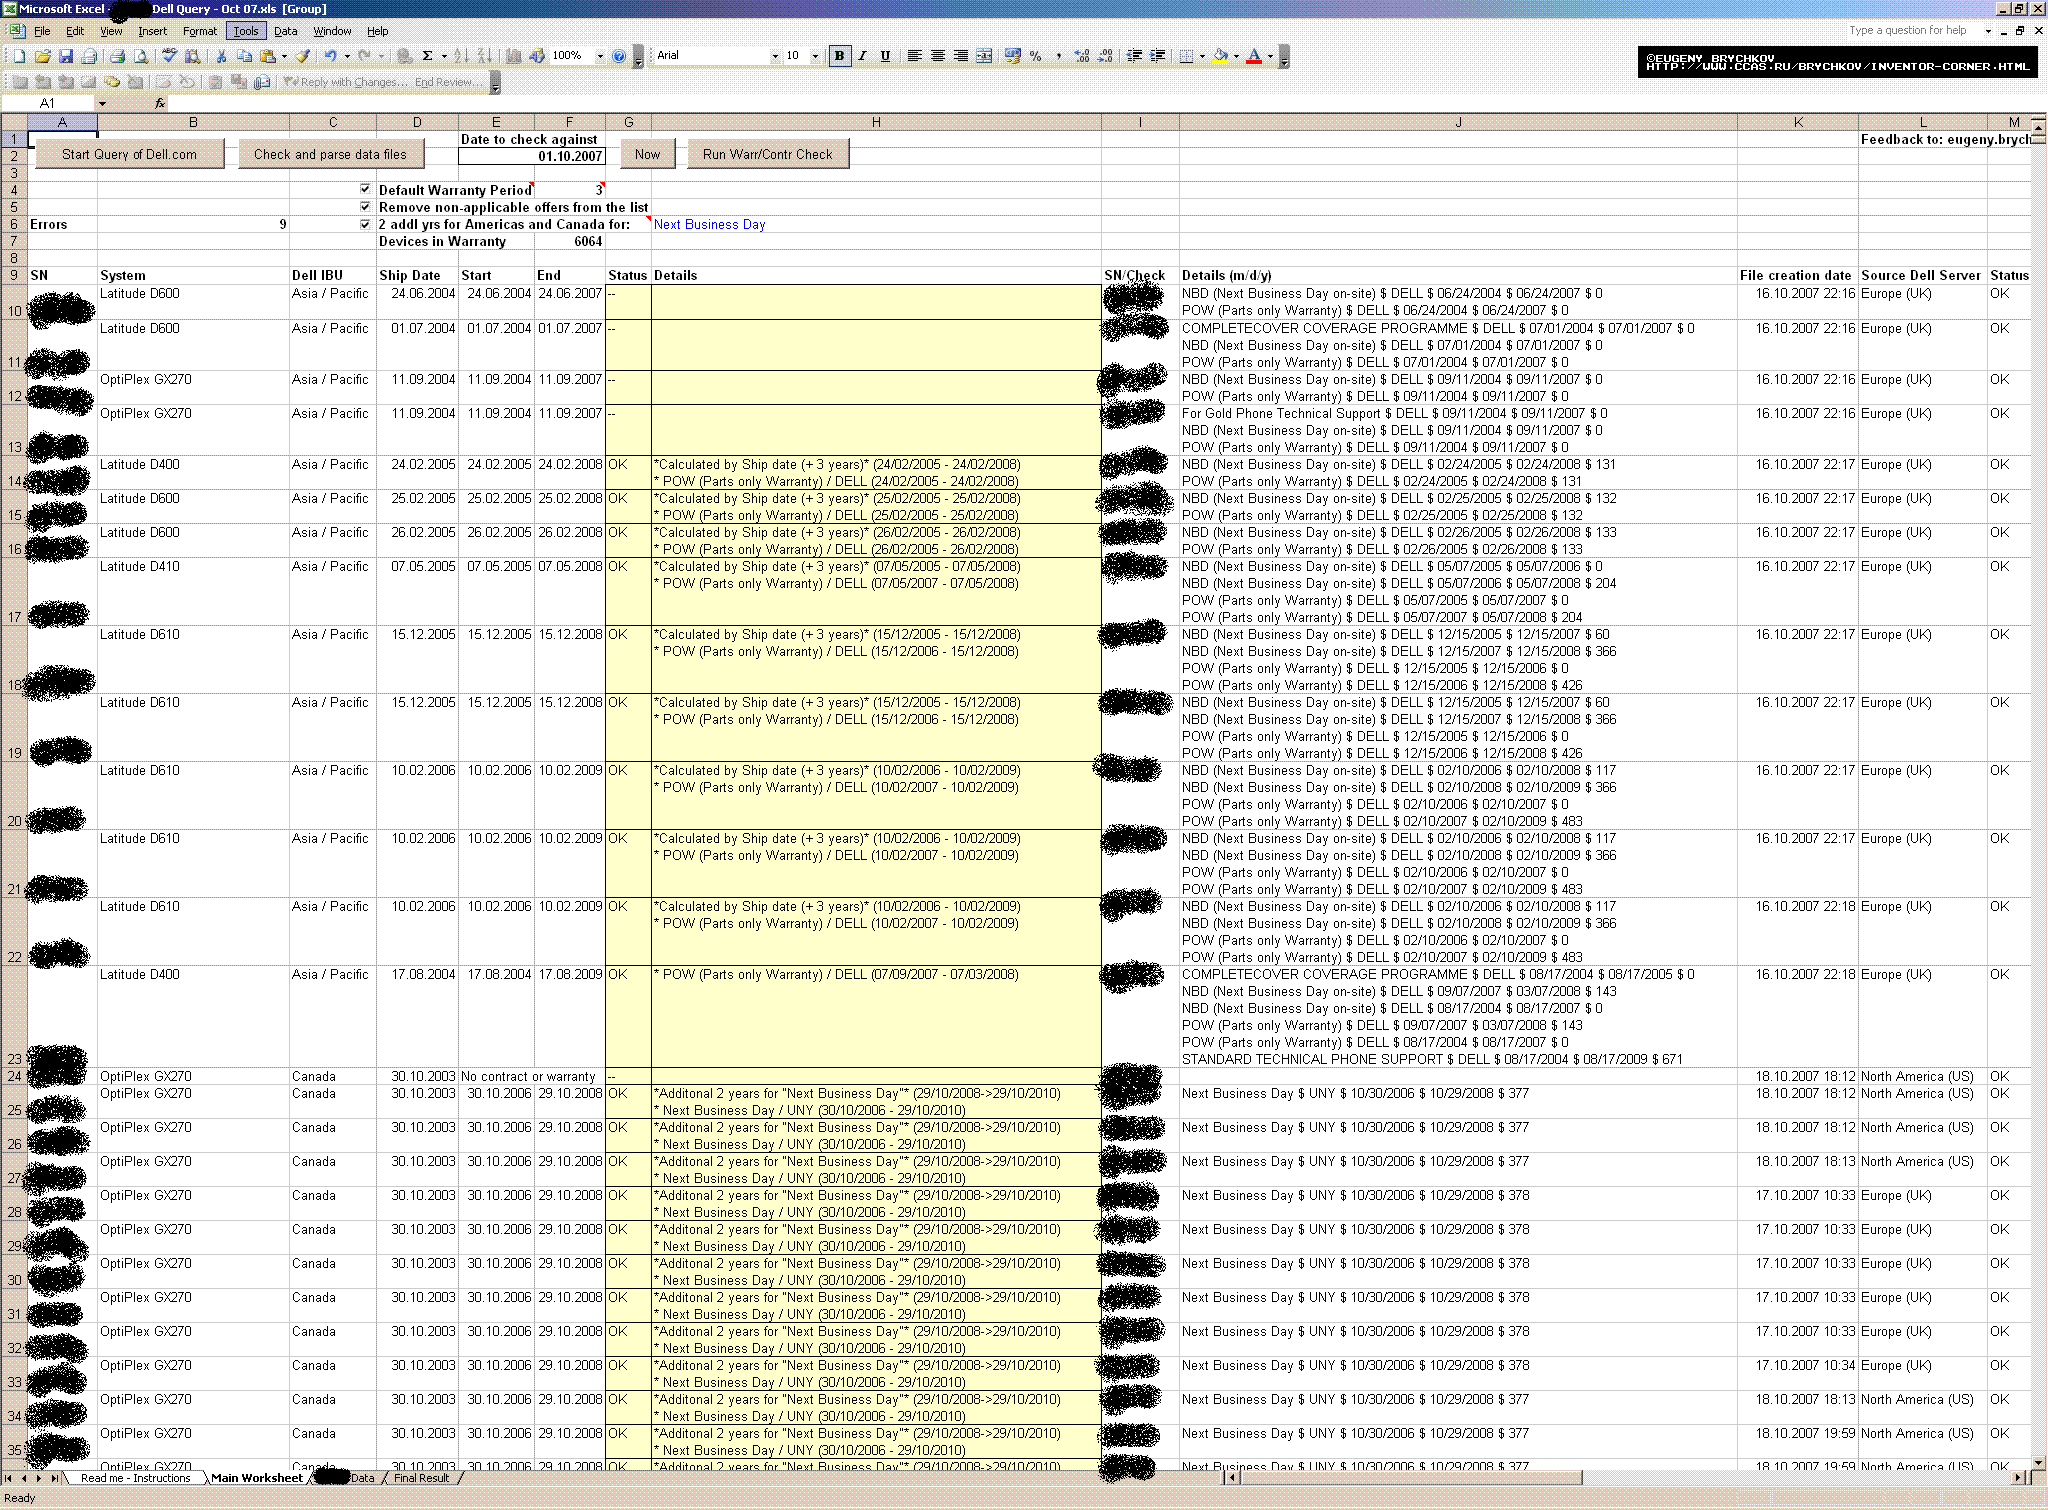Viewport: 2048px width, 1510px height.
Task: Run the spelling check icon
Action: [x=169, y=57]
